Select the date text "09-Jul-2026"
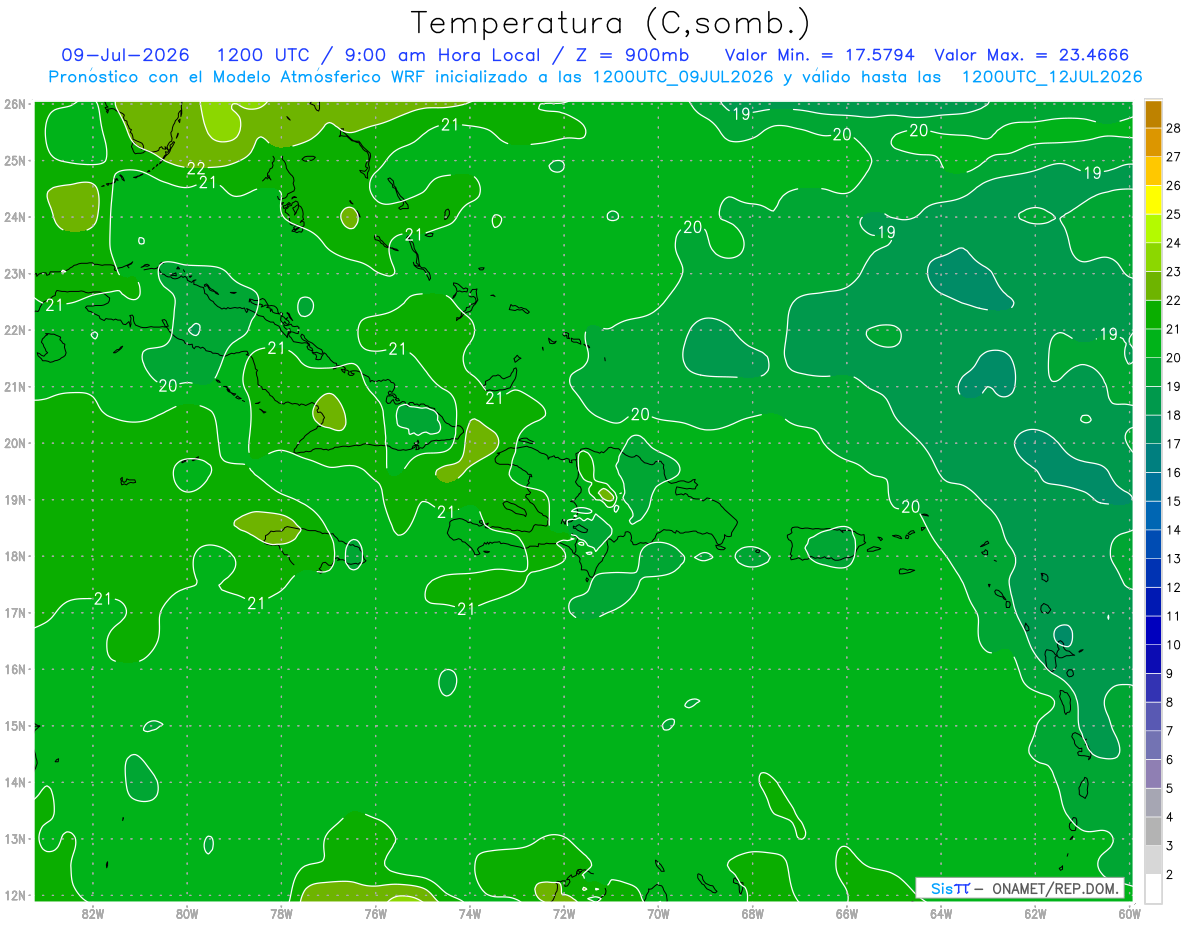Viewport: 1200px width, 927px height. coord(125,55)
